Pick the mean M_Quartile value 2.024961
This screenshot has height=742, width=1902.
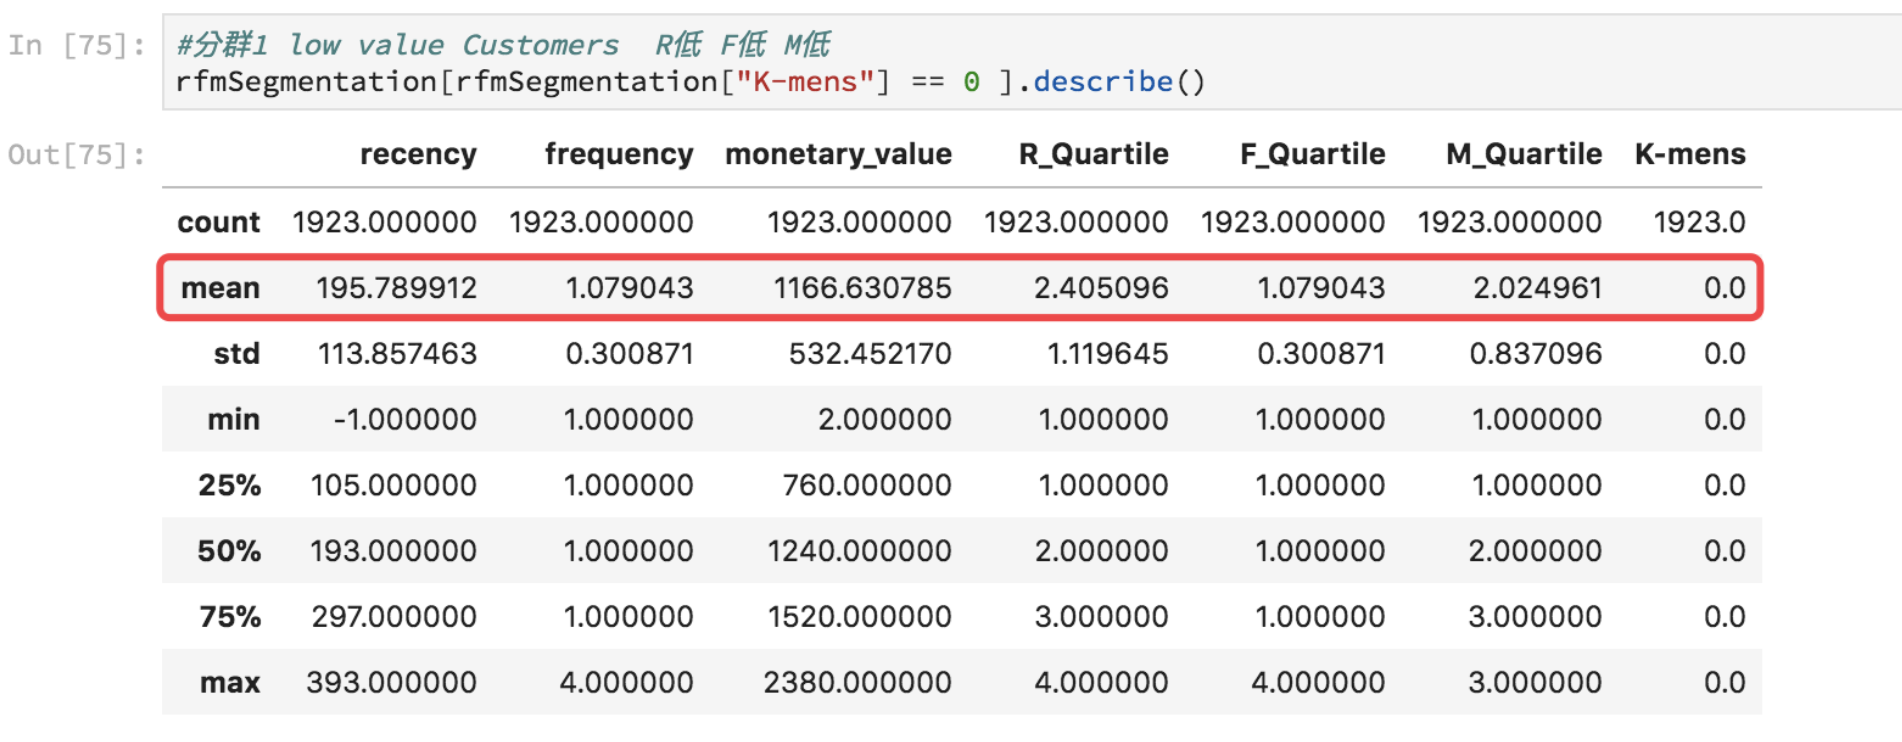click(x=1537, y=288)
